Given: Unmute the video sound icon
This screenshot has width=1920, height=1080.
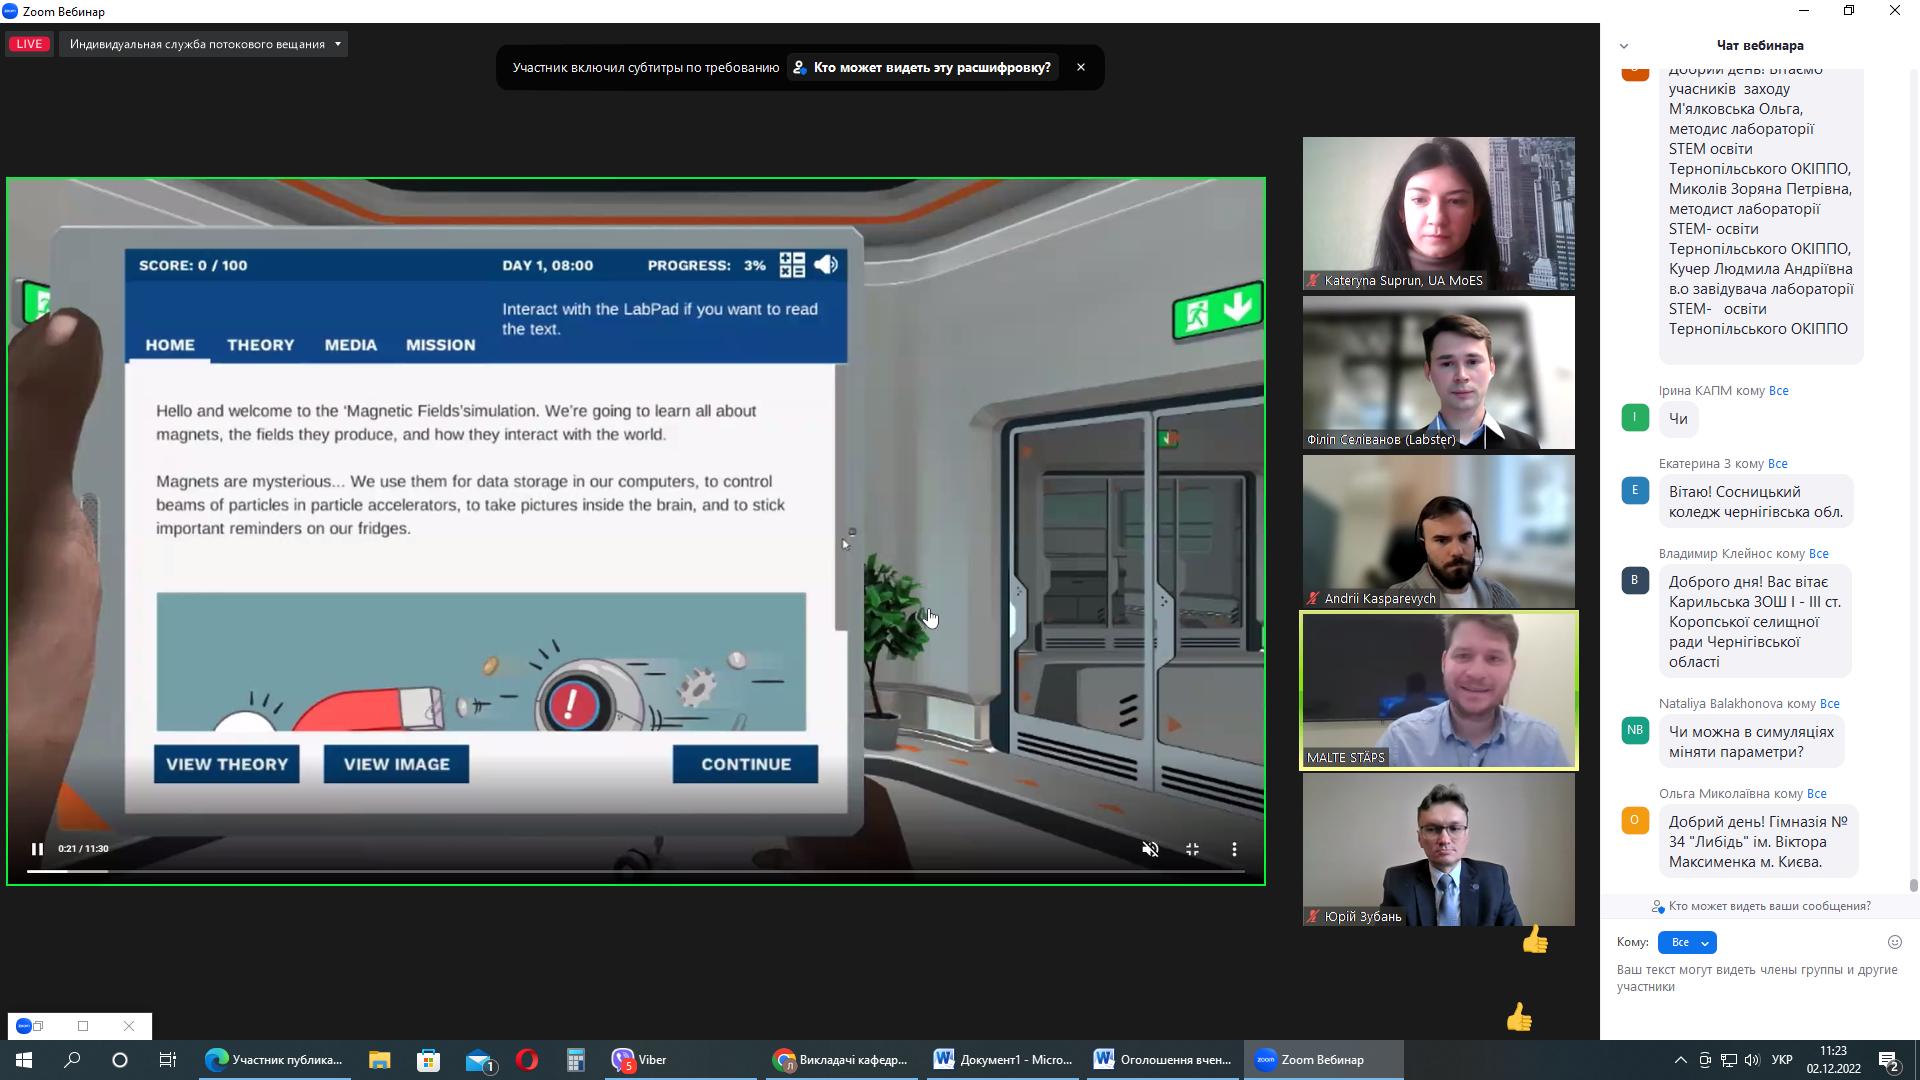Looking at the screenshot, I should coord(1150,849).
